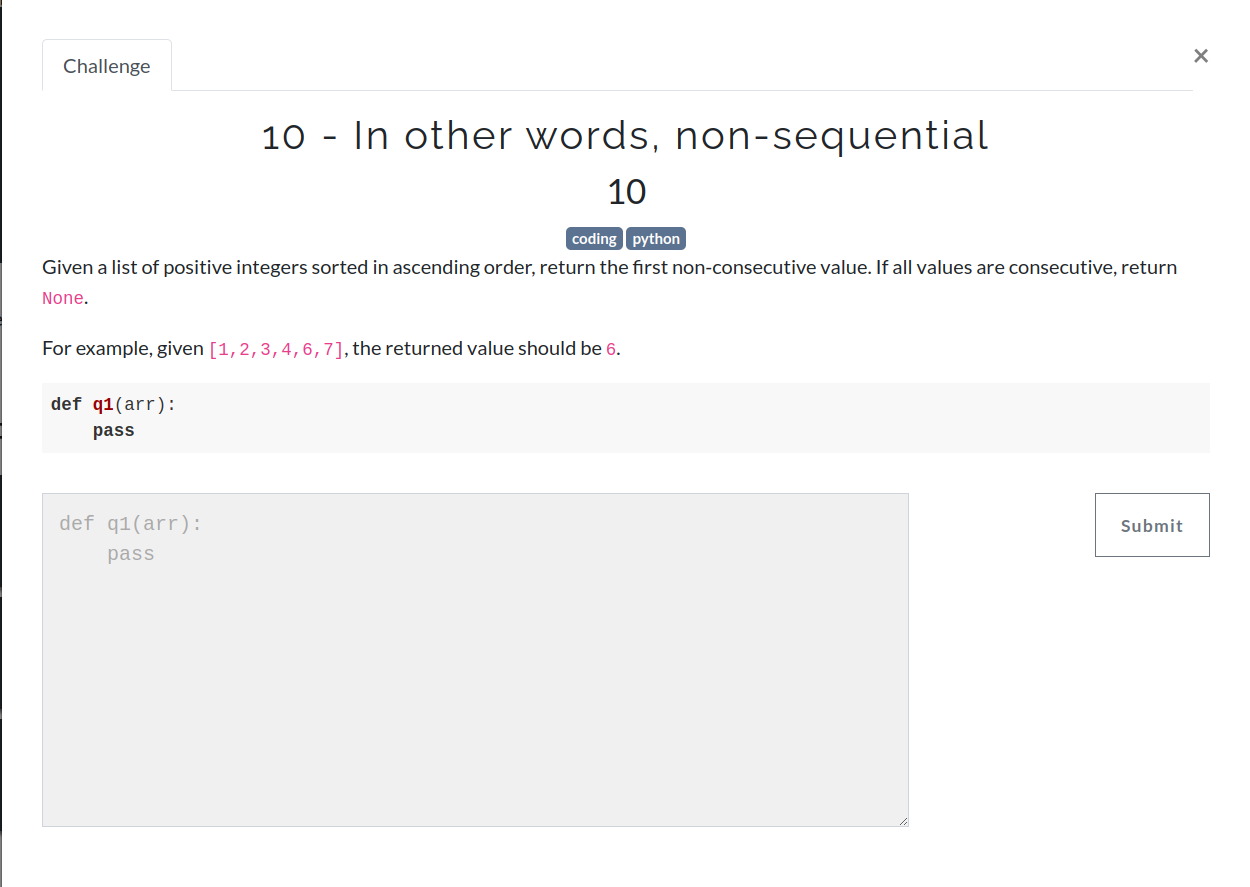Click the pink None keyword in the description
This screenshot has width=1250, height=887.
pos(62,298)
